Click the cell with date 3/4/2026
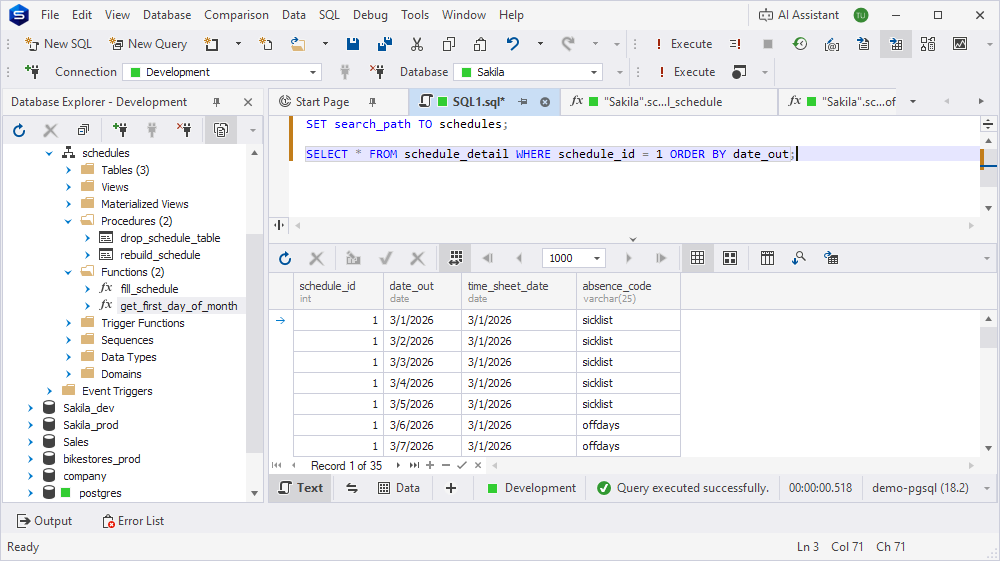Screen dimensions: 1000x561 point(422,383)
